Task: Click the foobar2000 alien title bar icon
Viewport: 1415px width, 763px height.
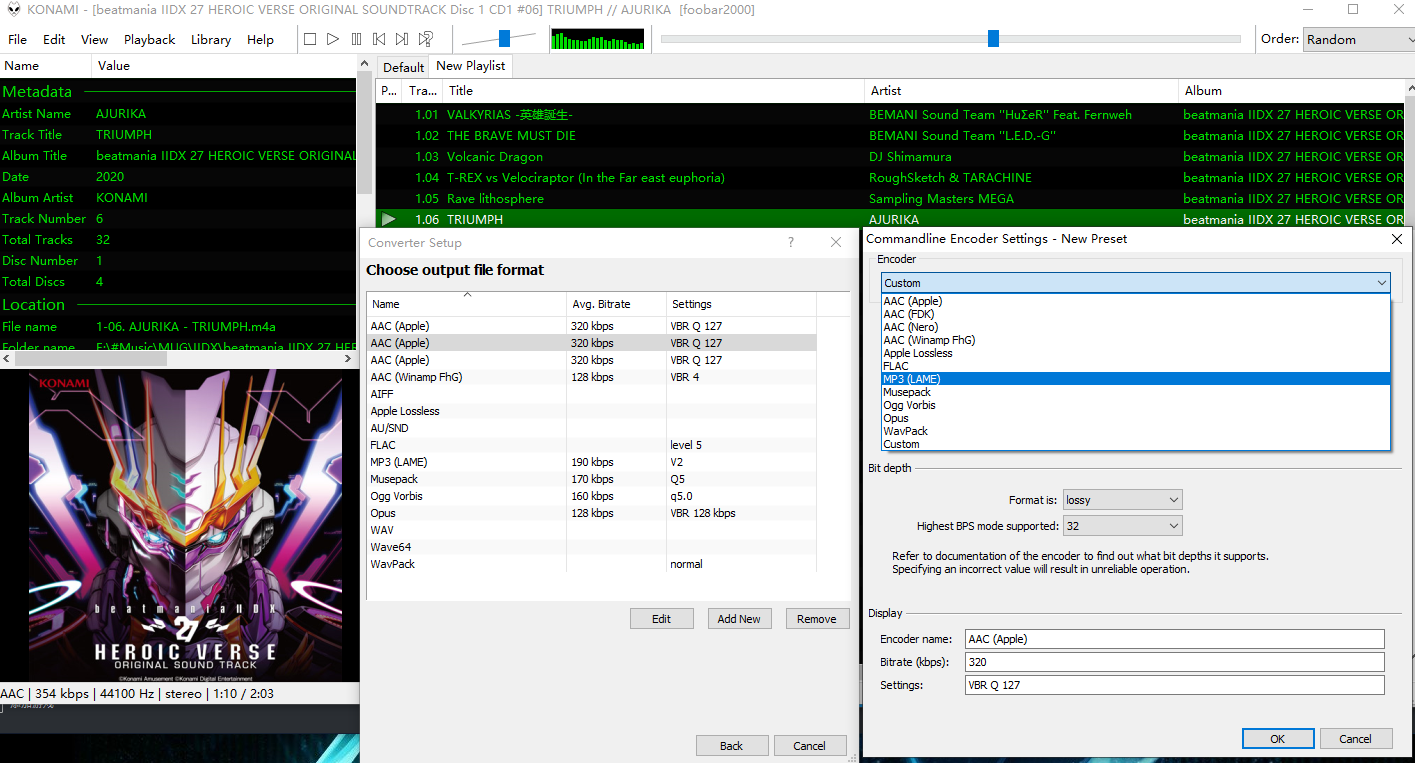Action: [13, 10]
